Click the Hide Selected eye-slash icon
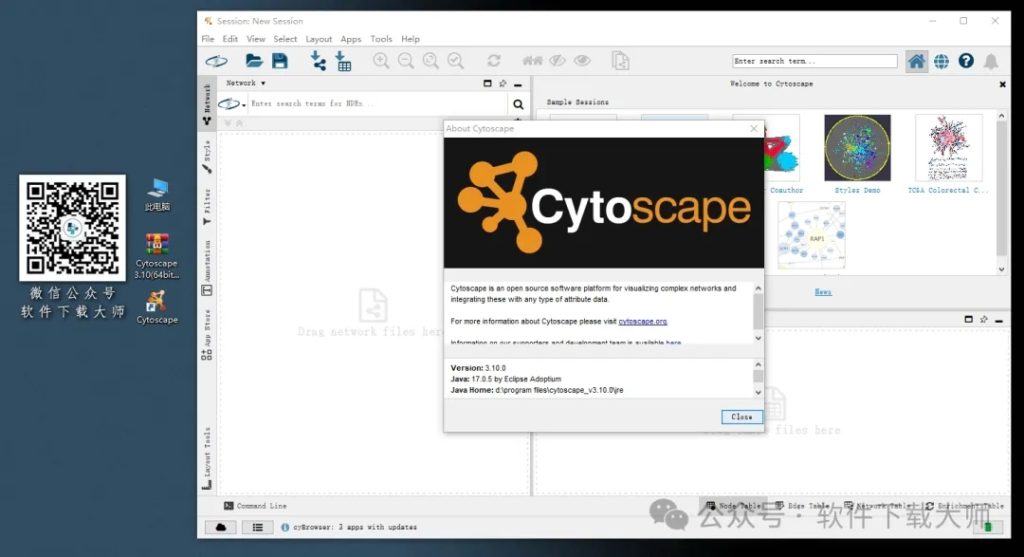The image size is (1024, 557). click(557, 61)
